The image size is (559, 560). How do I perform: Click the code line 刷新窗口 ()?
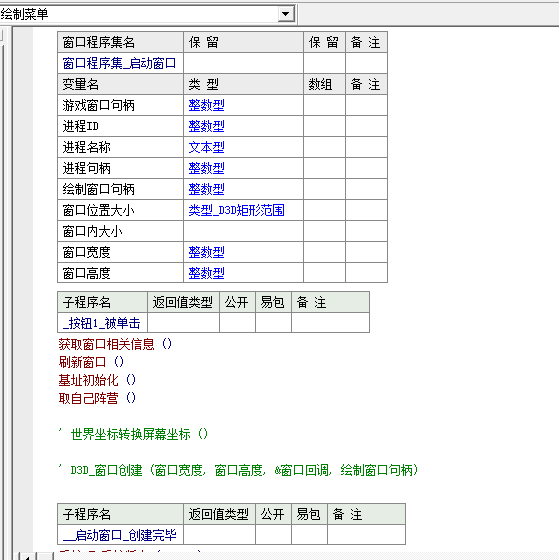click(x=91, y=362)
